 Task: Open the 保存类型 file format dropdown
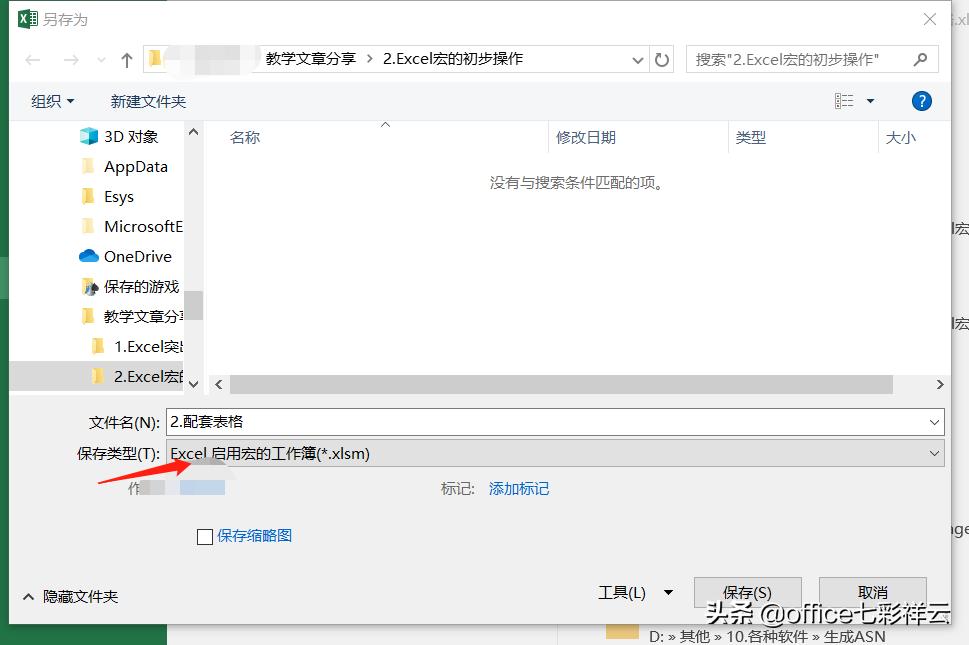pos(934,453)
